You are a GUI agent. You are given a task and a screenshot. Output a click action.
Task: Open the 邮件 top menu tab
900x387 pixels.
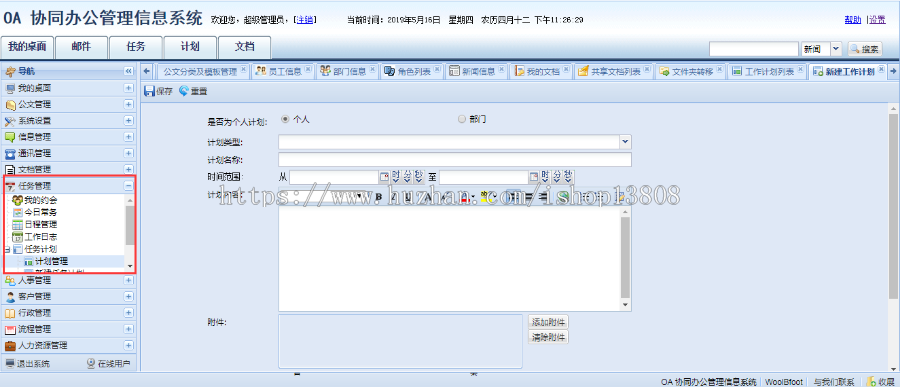[81, 48]
